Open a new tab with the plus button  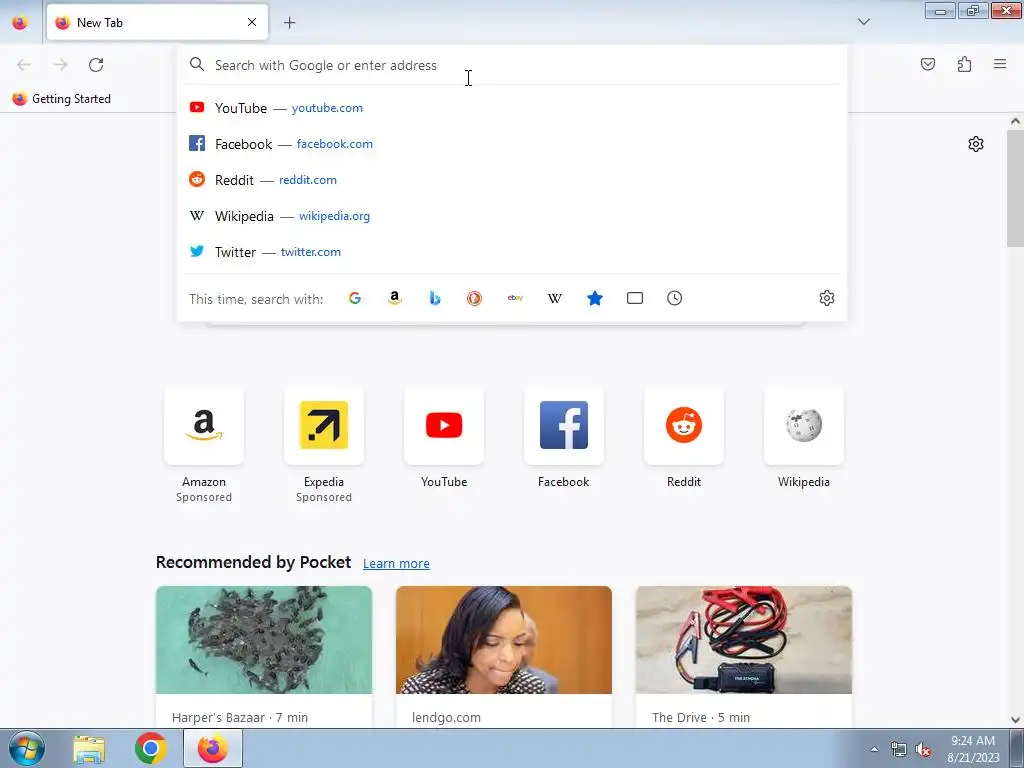pyautogui.click(x=289, y=22)
